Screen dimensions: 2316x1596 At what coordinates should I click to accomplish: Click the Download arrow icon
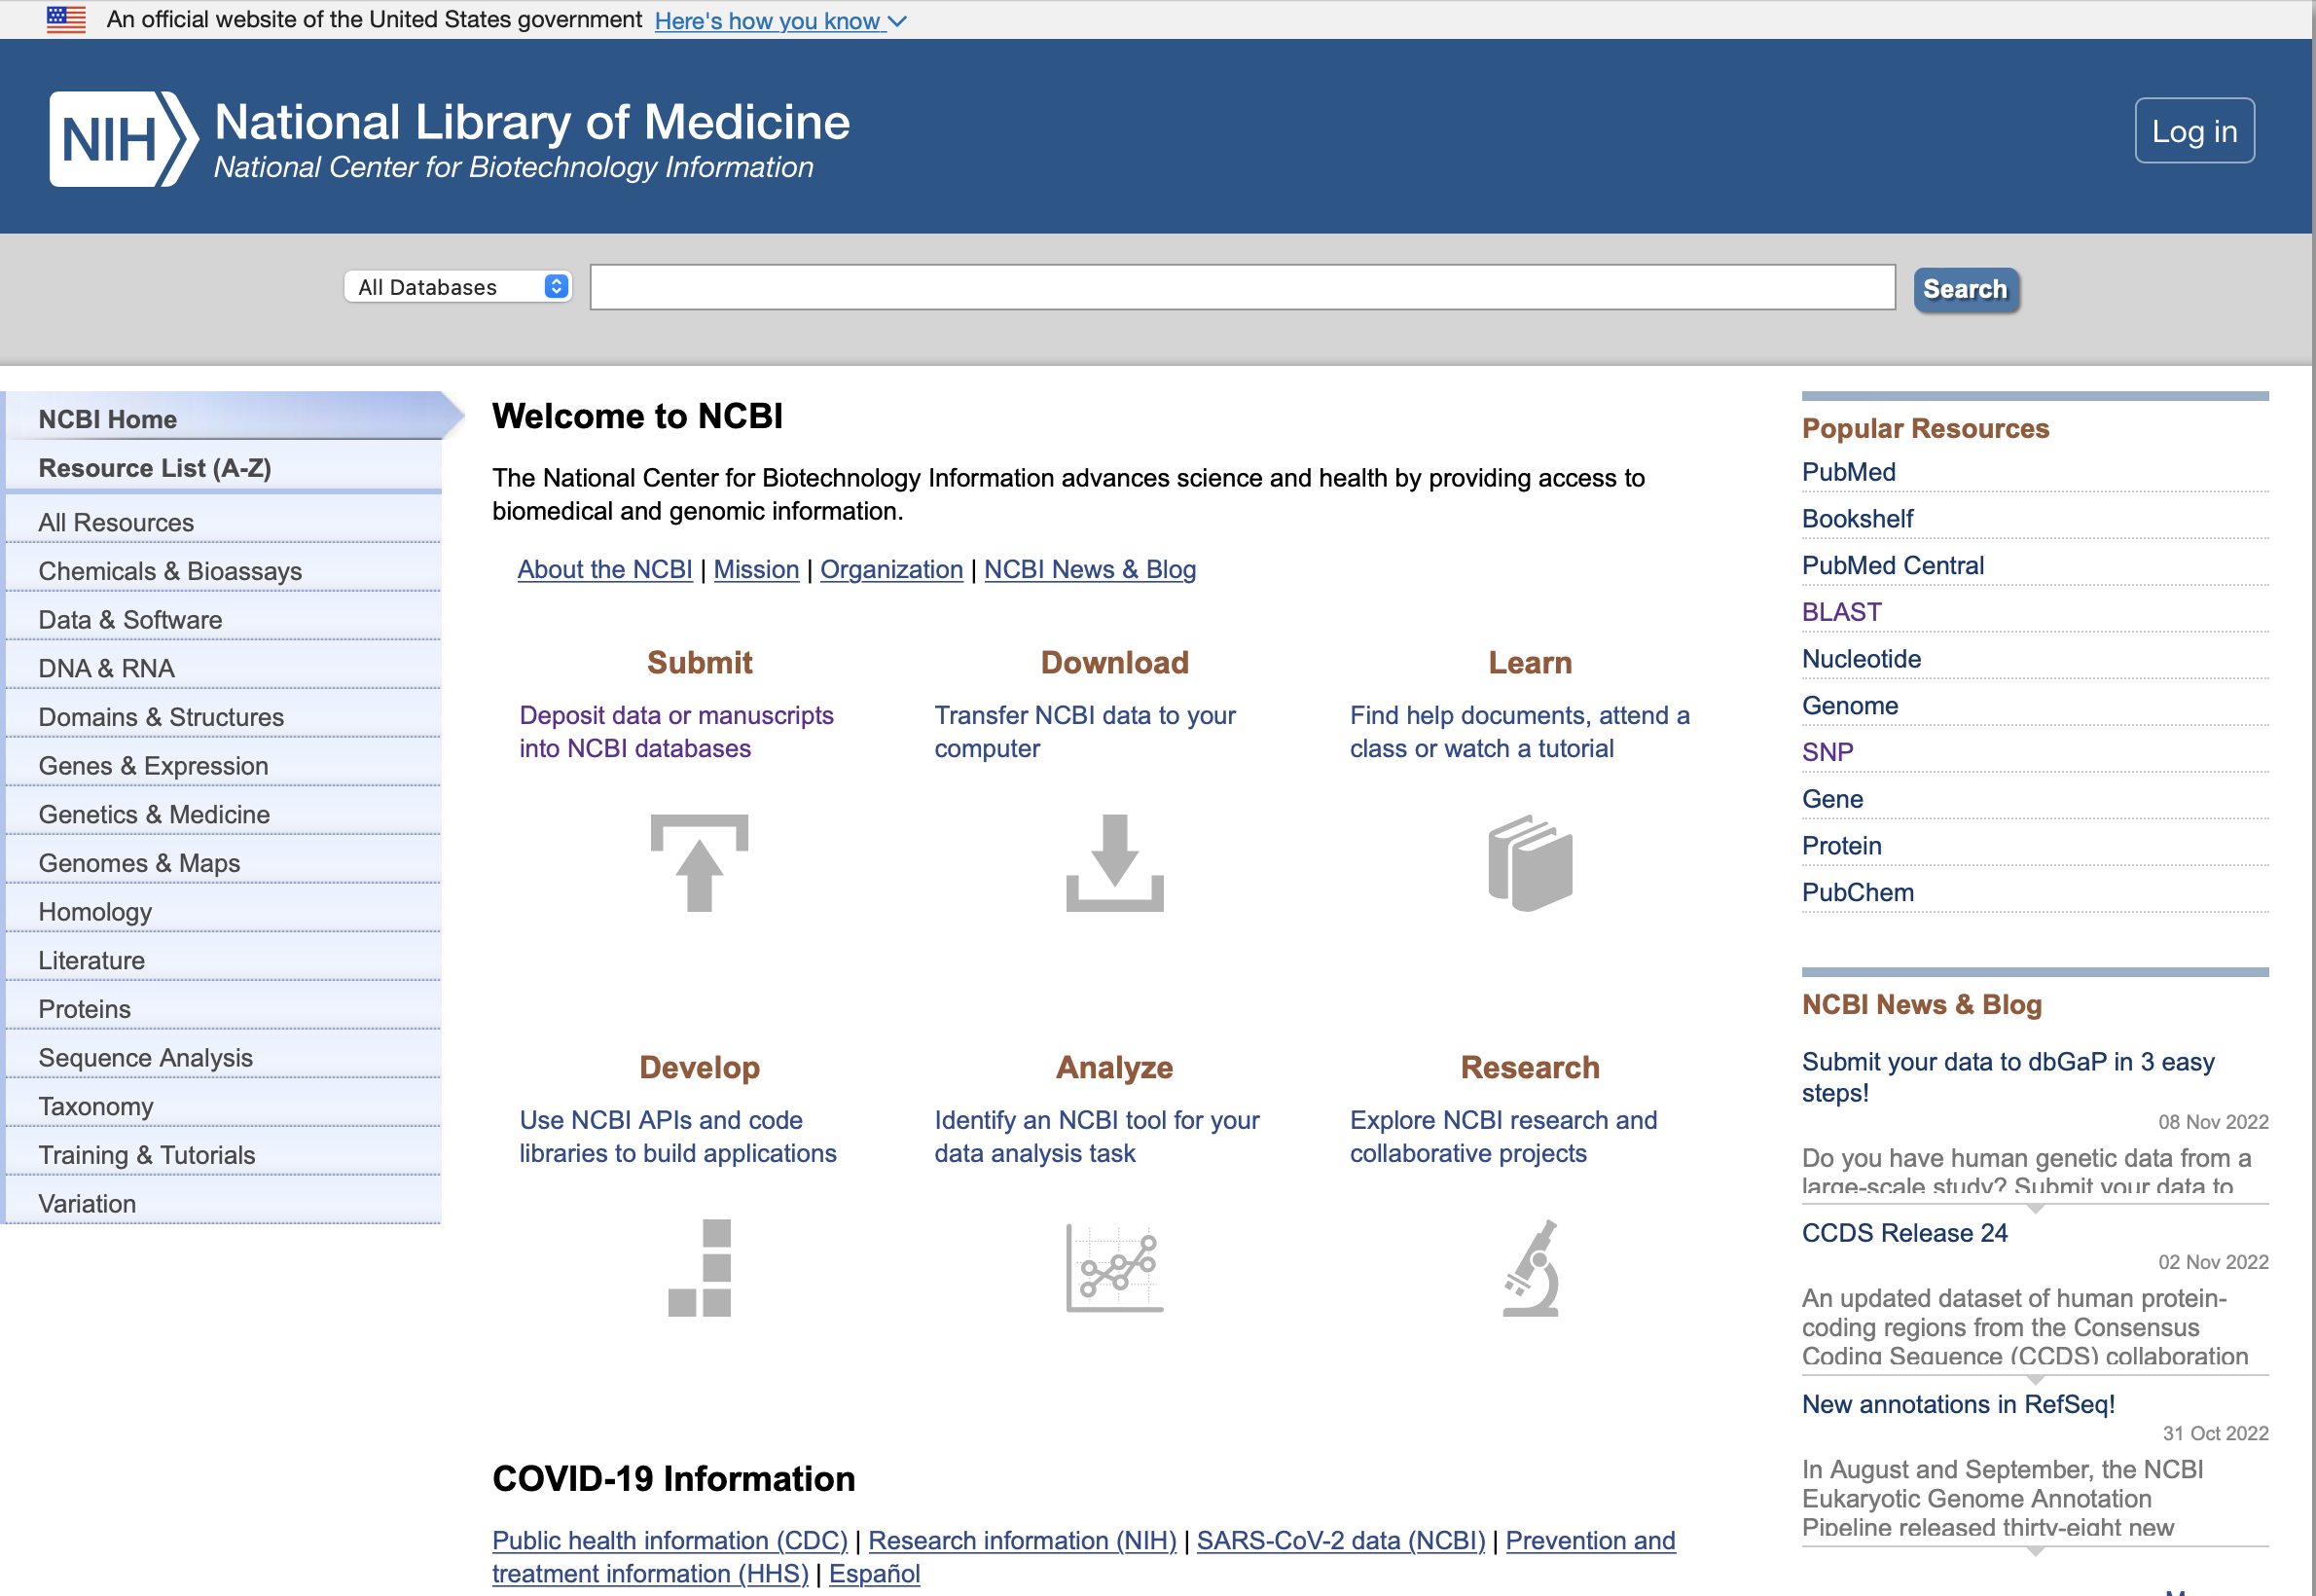point(1114,862)
